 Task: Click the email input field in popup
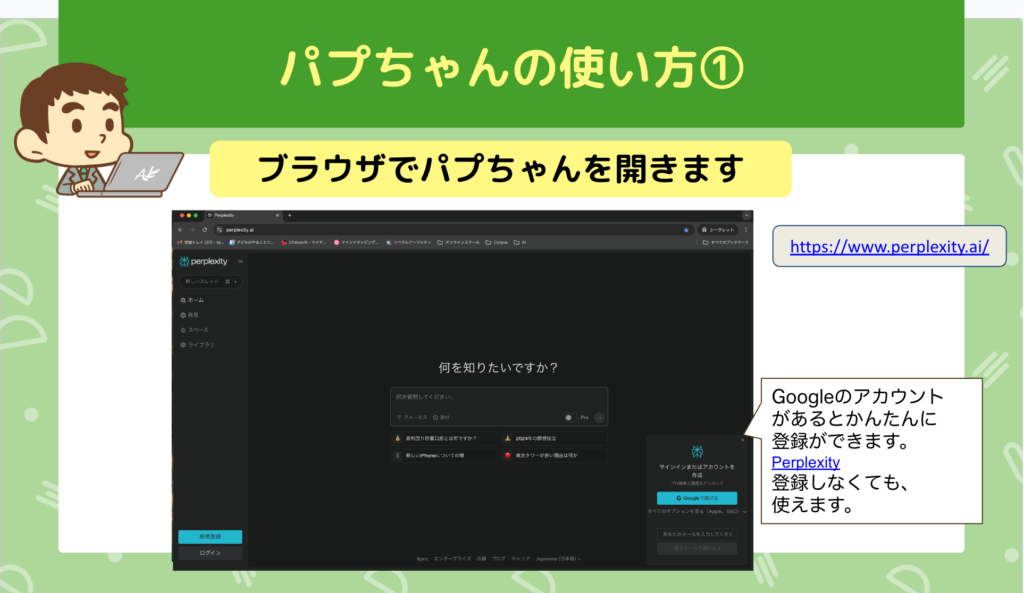(x=697, y=534)
